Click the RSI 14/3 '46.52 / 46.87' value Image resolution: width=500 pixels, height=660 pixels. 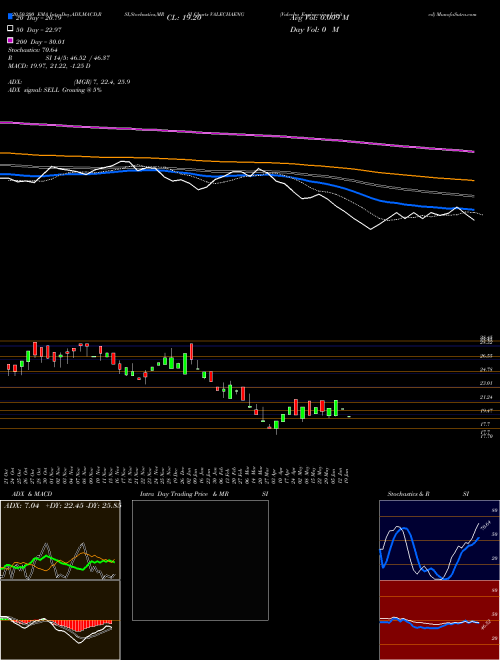click(91, 58)
